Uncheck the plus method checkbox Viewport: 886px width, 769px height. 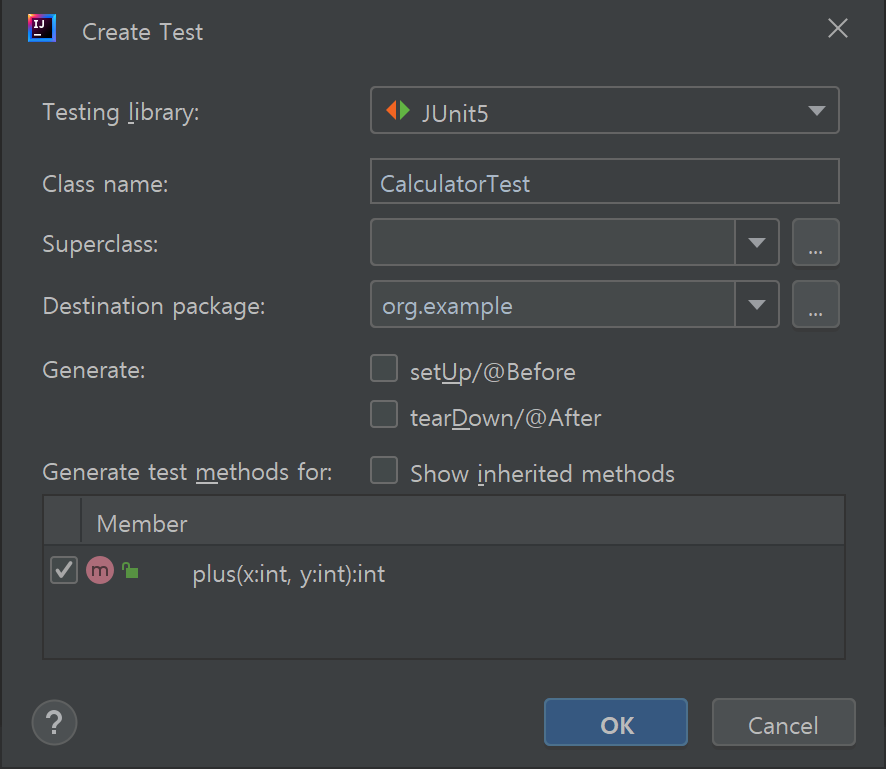click(x=64, y=571)
